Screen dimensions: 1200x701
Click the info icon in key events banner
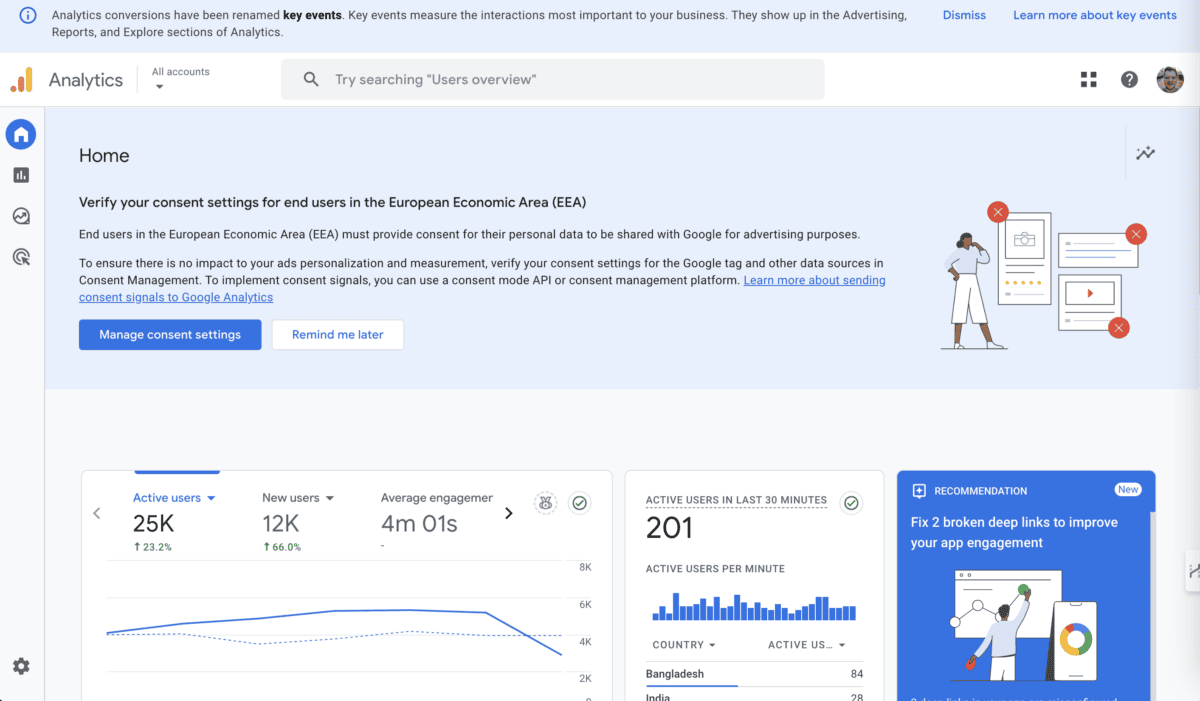click(x=28, y=16)
